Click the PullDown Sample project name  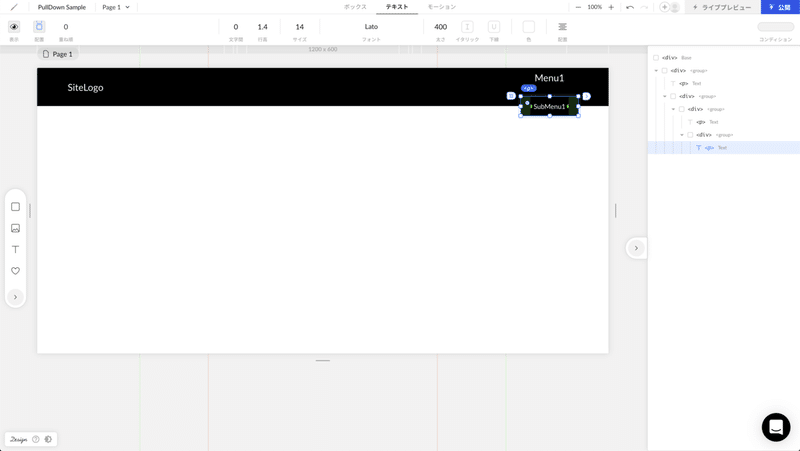[62, 7]
